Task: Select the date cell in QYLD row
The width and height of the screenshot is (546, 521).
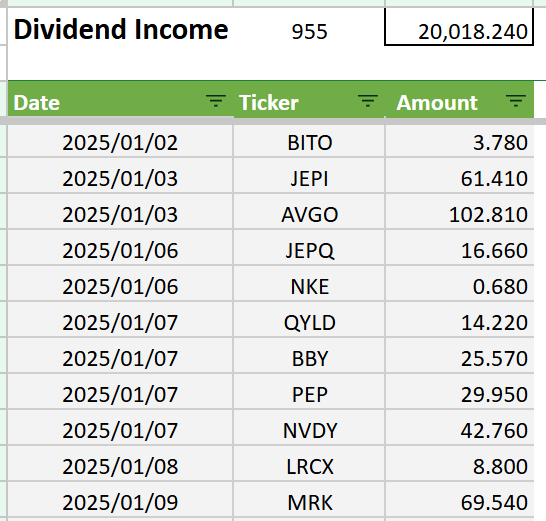Action: point(120,319)
